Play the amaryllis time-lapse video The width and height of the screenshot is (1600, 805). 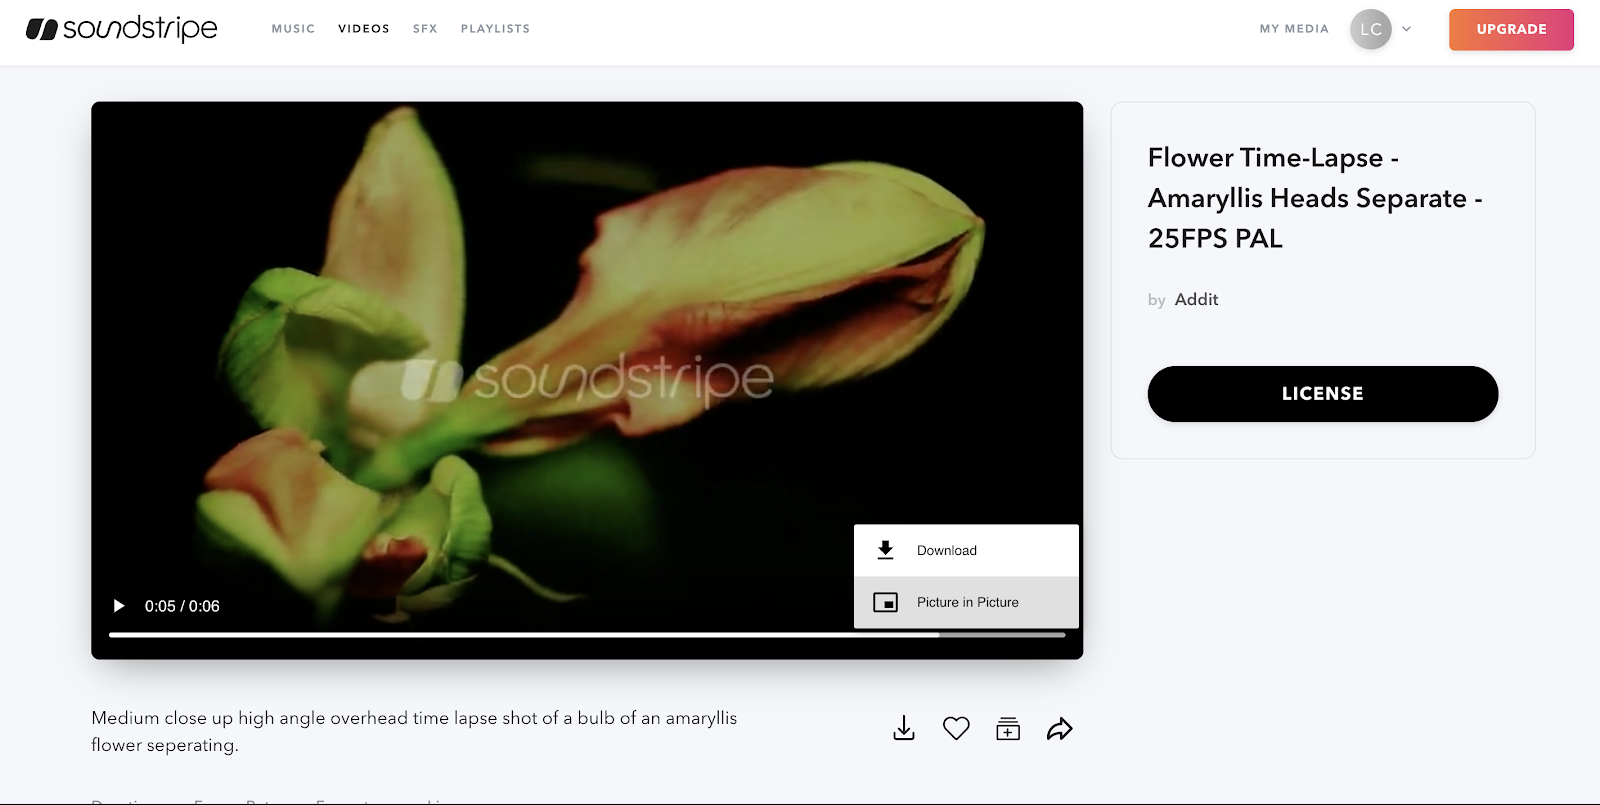click(x=119, y=606)
